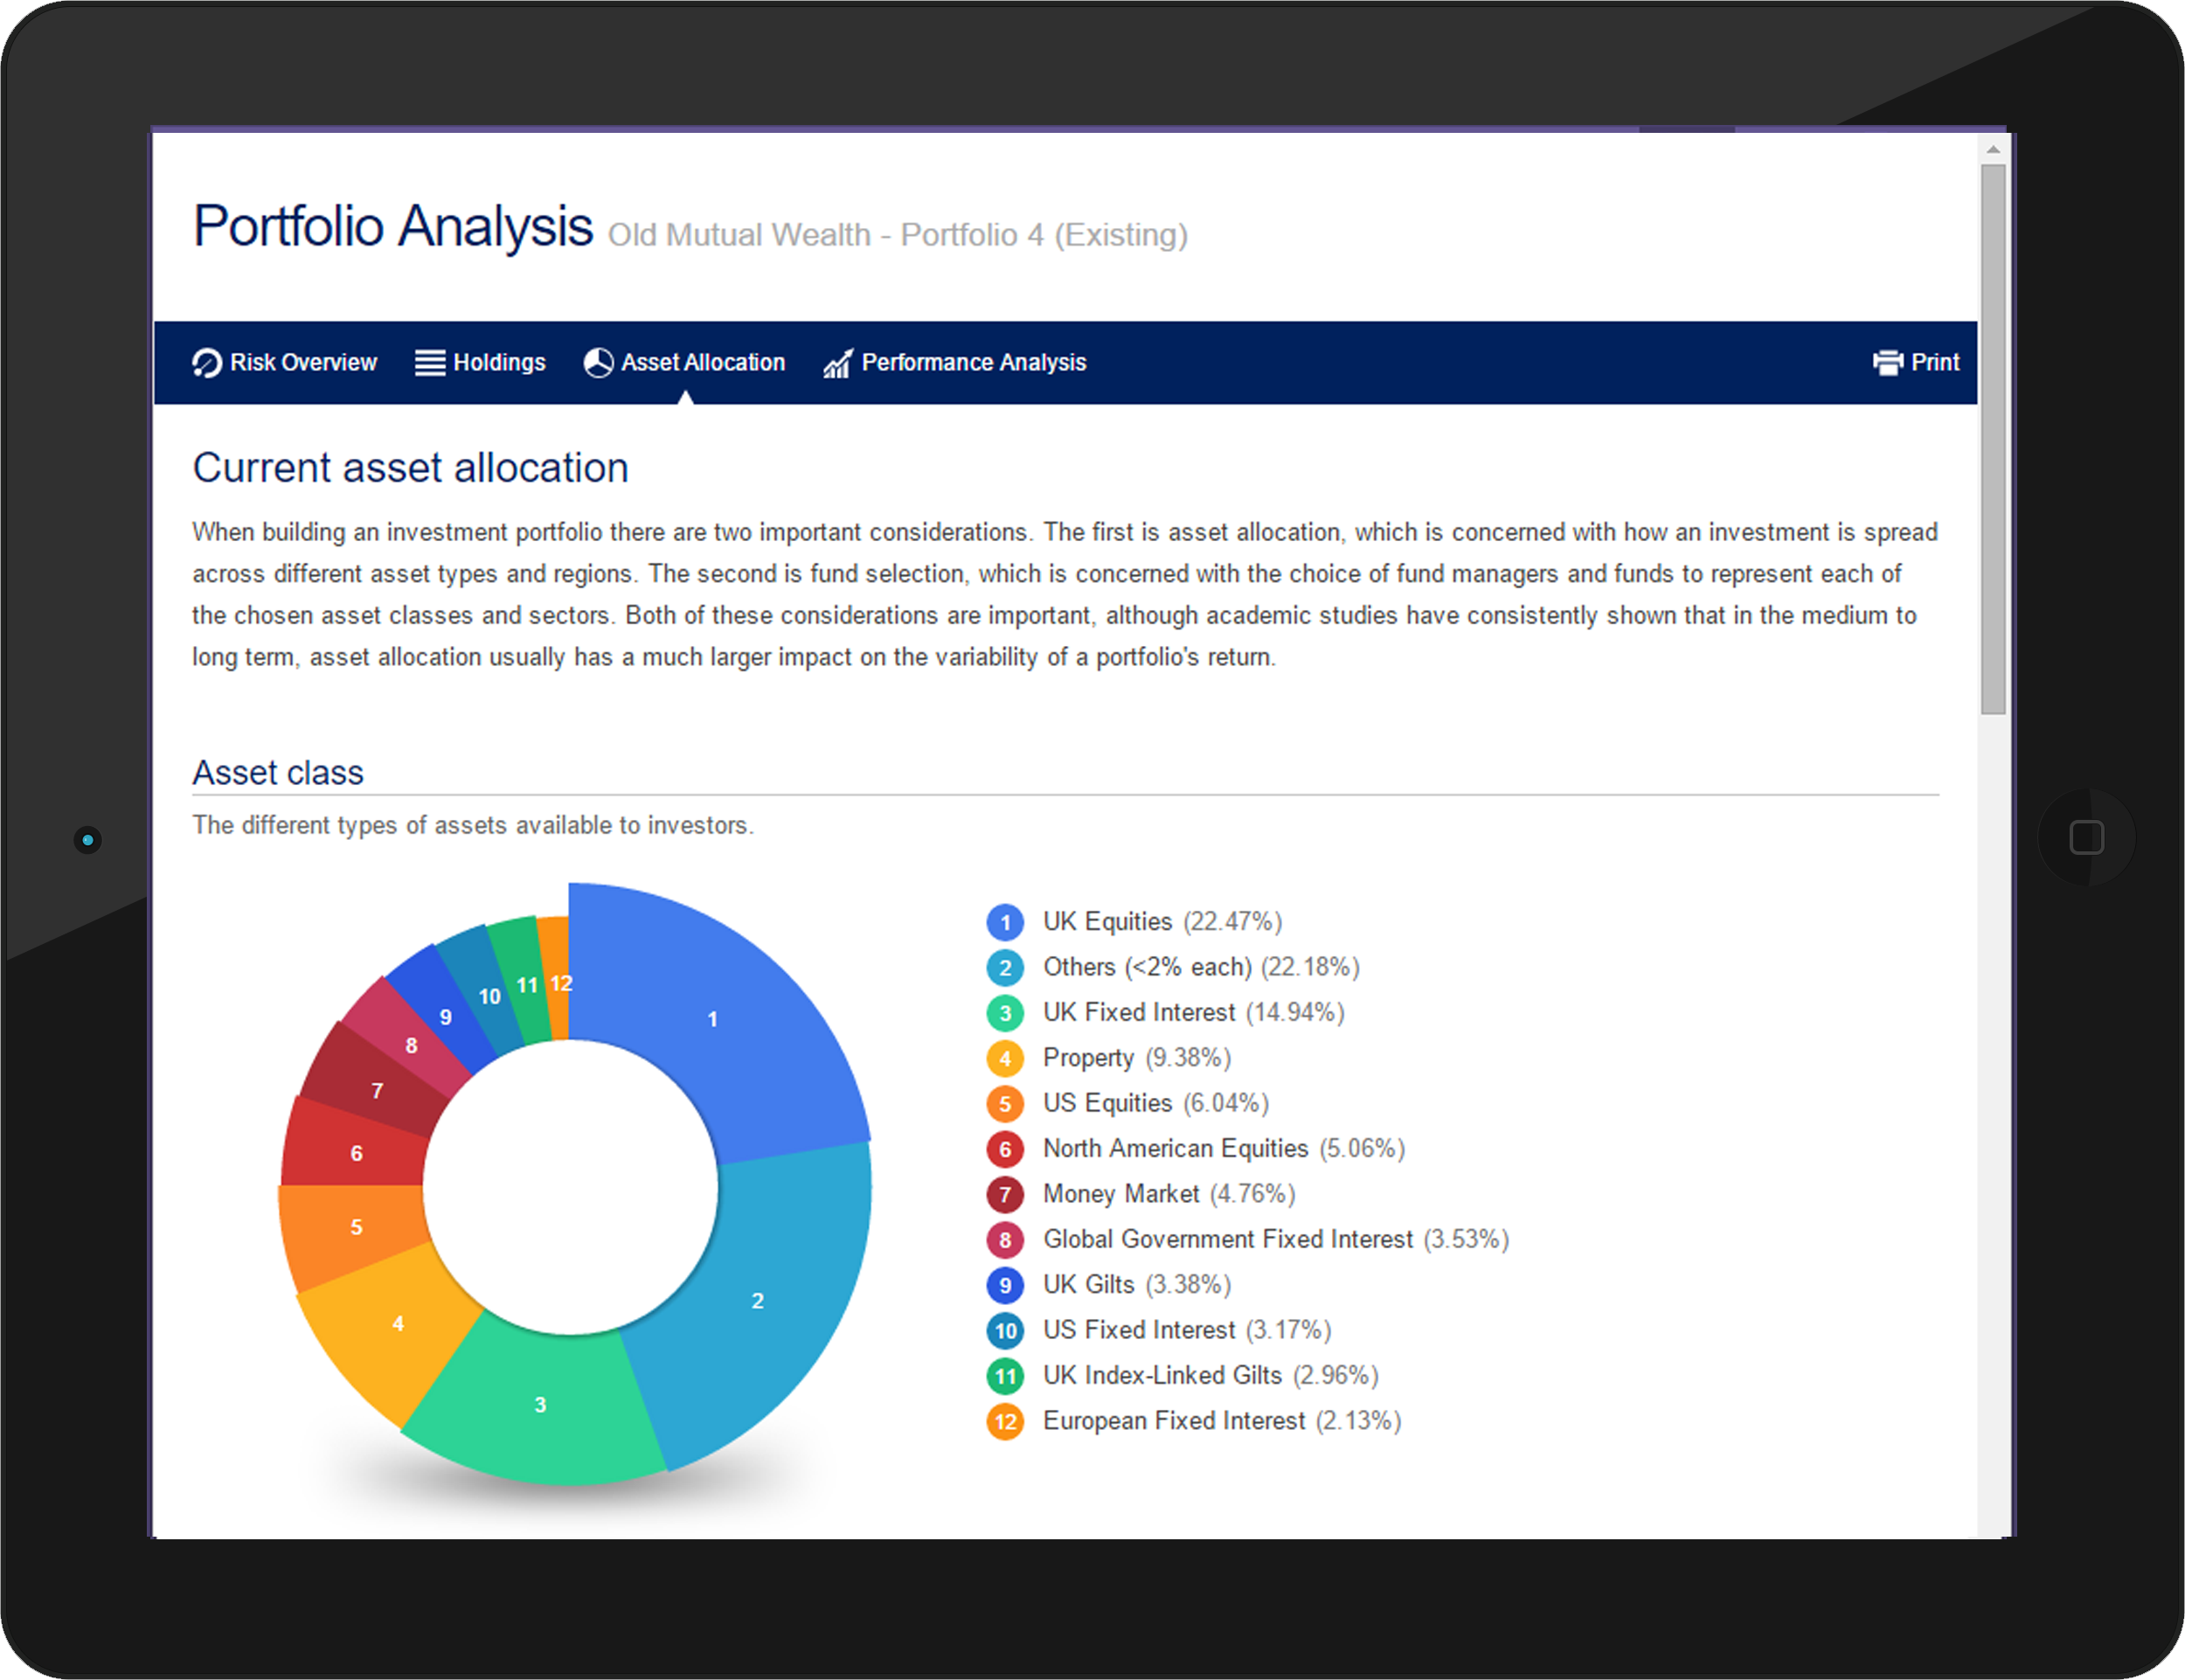
Task: Select the Property (9.38%) legend text
Action: point(1137,1058)
